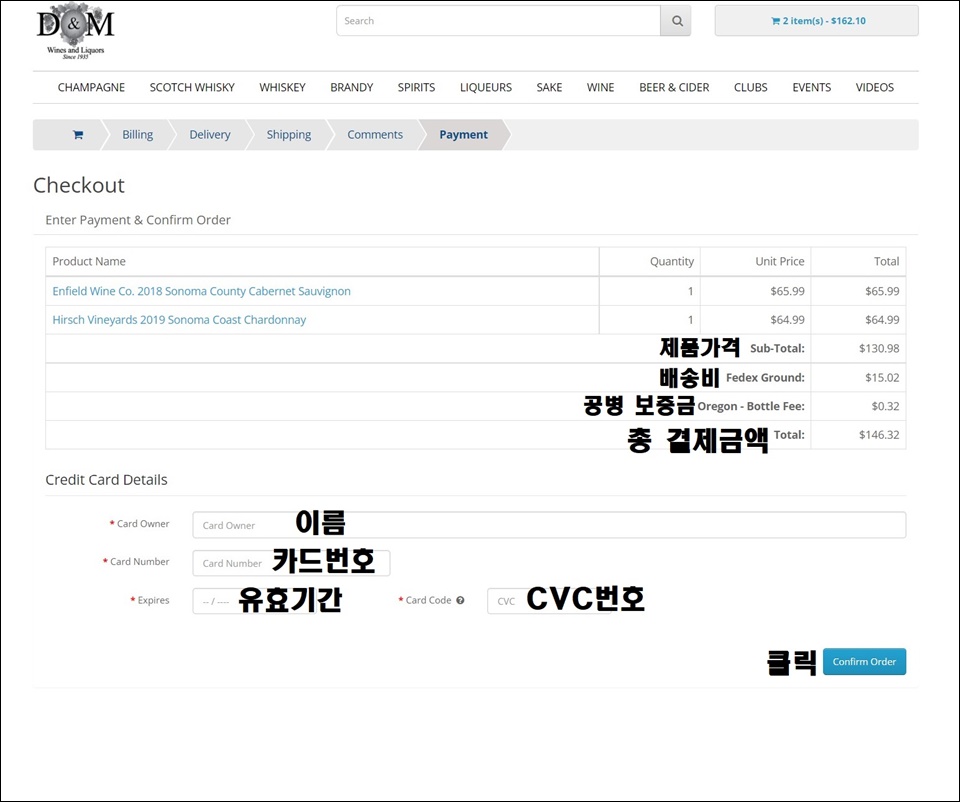Viewport: 960px width, 802px height.
Task: Go back to the Billing step
Action: point(138,135)
